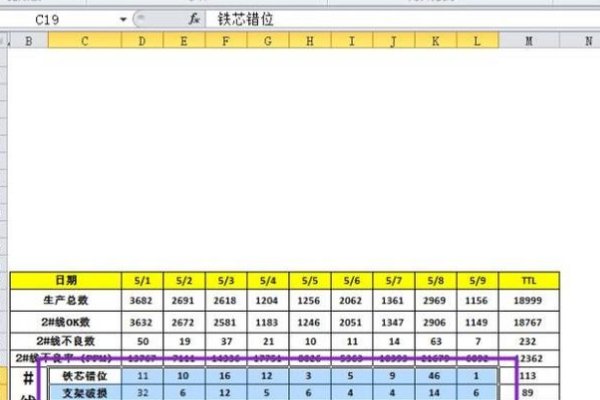This screenshot has width=600, height=400.
Task: Click the cell with value 2969
Action: pyautogui.click(x=435, y=300)
